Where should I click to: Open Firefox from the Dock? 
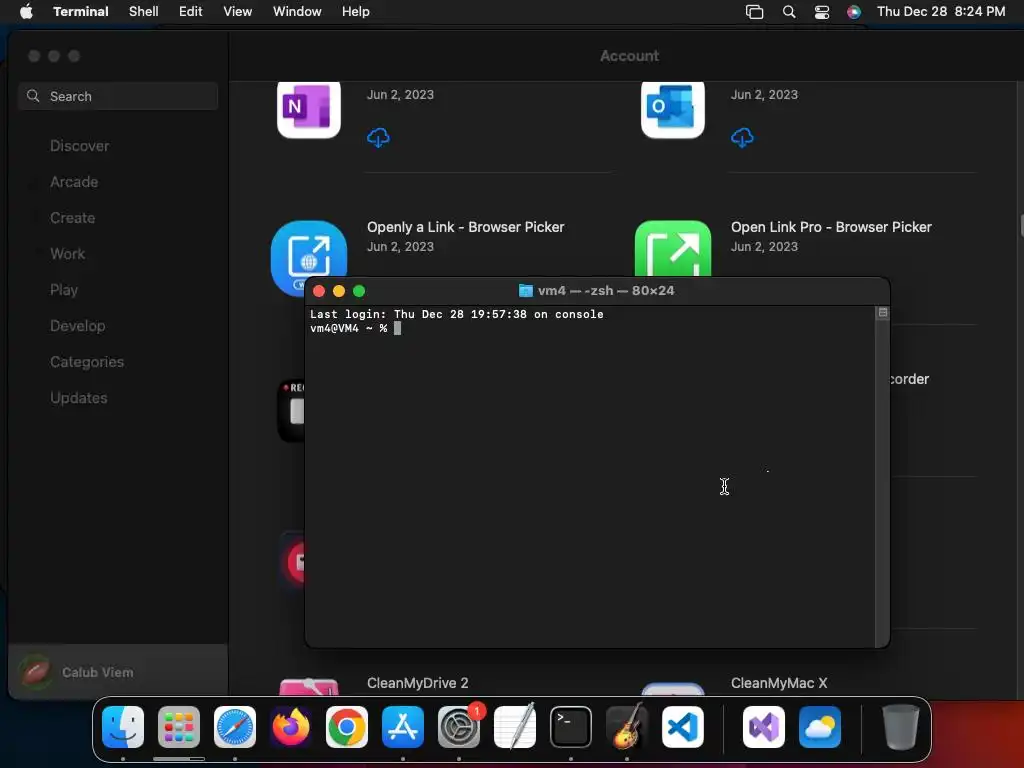click(291, 727)
